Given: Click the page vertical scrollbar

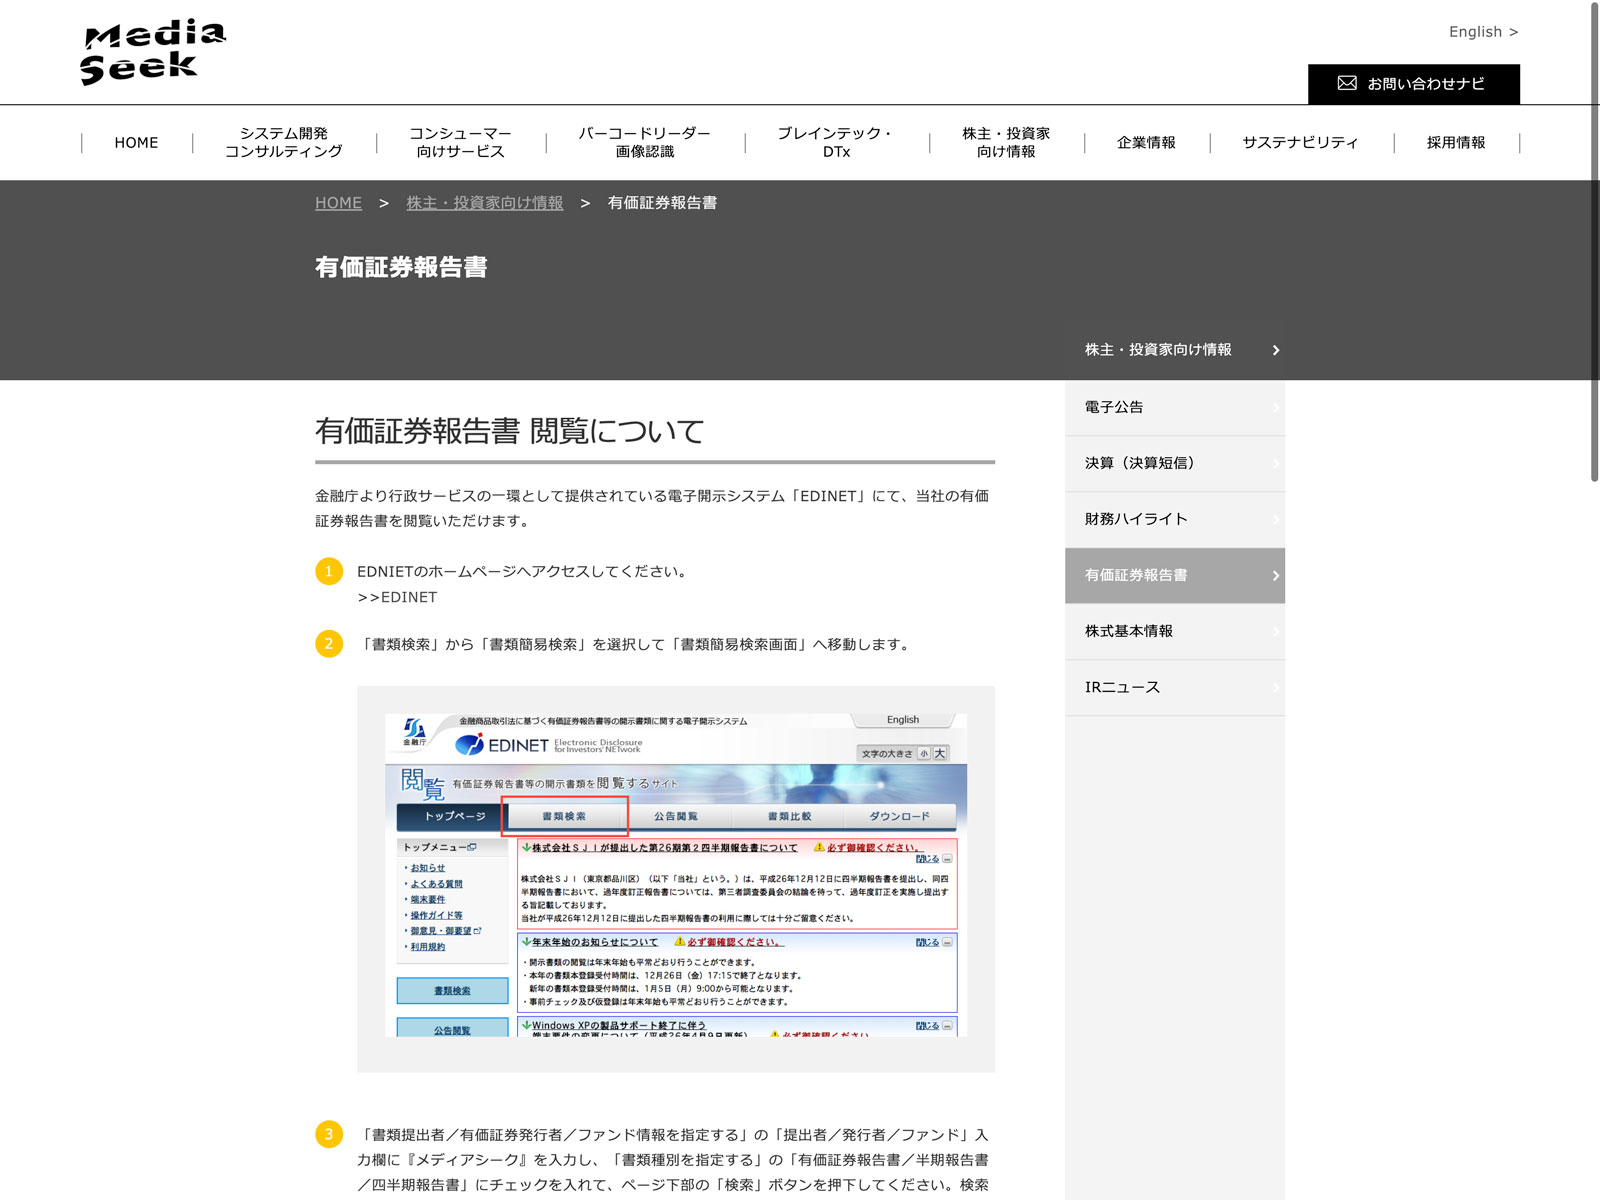Looking at the screenshot, I should 1594,240.
